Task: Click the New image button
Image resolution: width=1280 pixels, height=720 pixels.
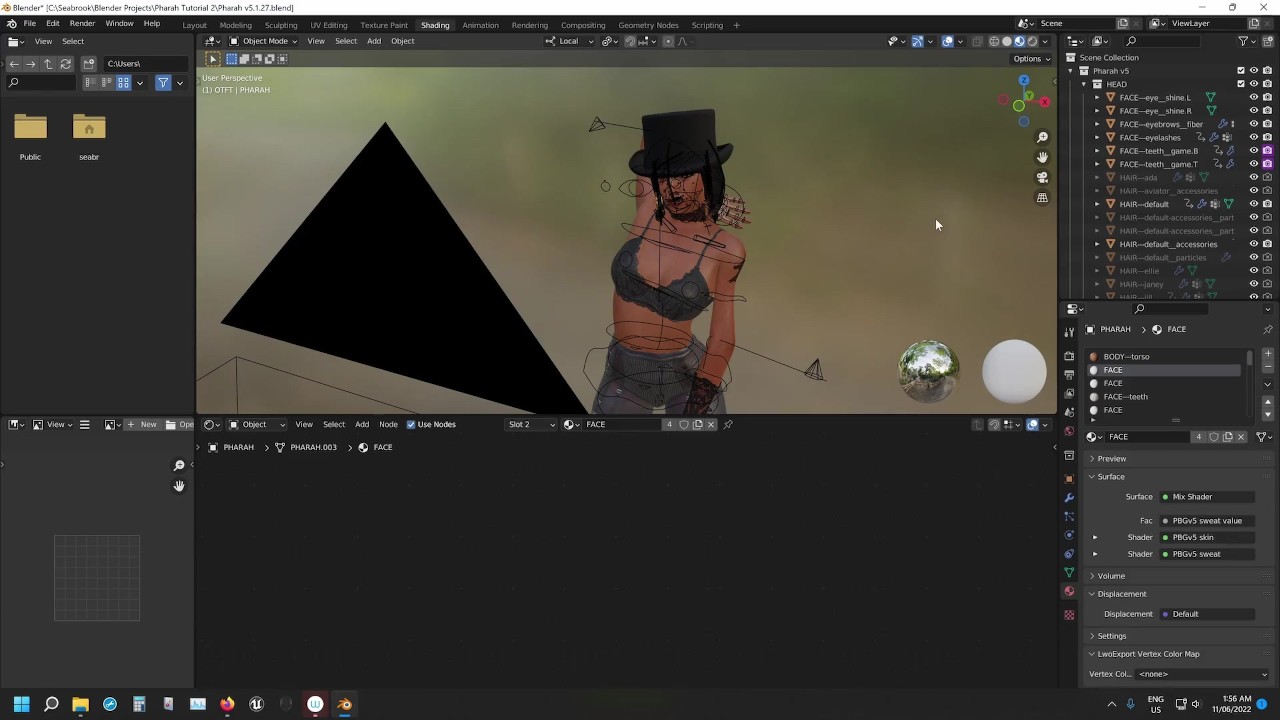Action: click(x=141, y=425)
